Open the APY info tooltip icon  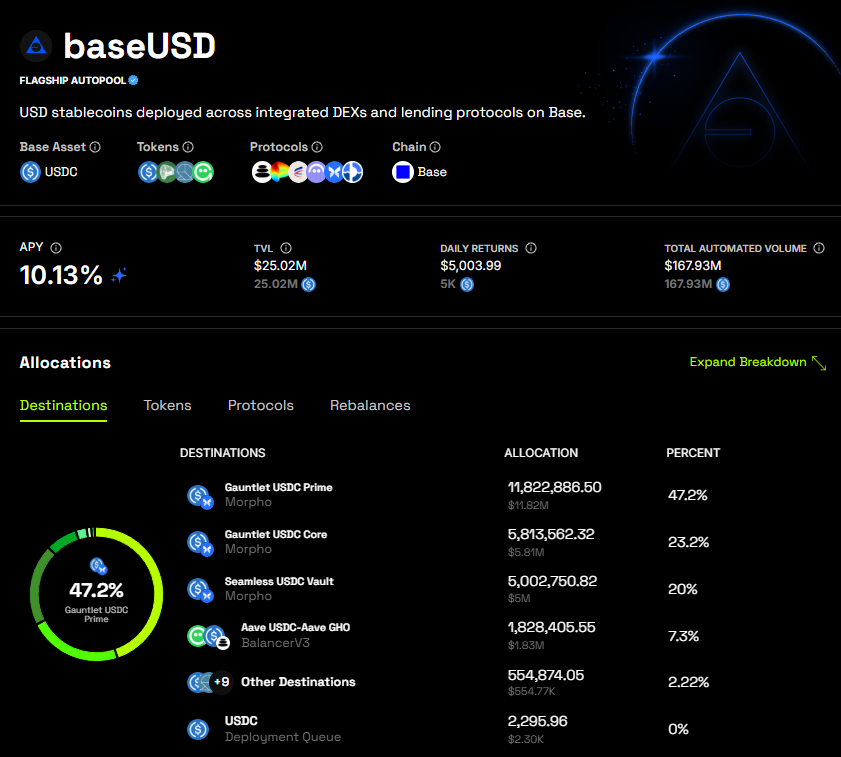click(x=56, y=248)
